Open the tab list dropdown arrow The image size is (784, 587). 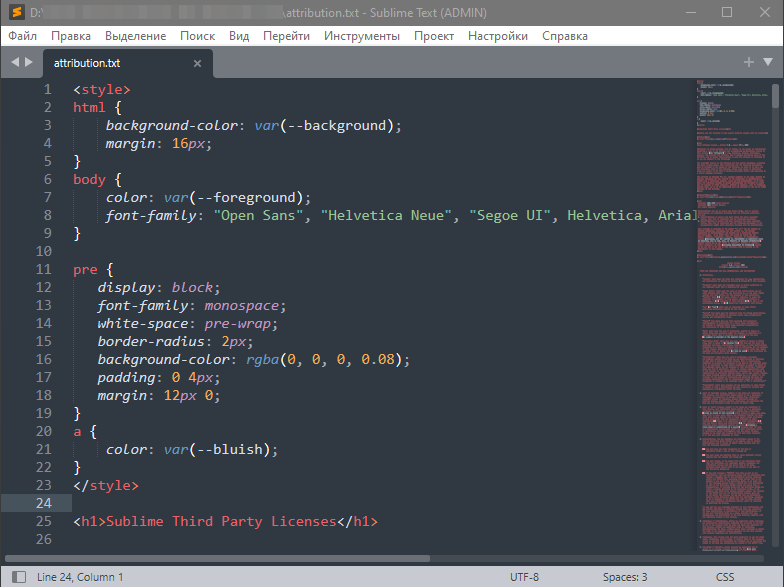point(768,62)
